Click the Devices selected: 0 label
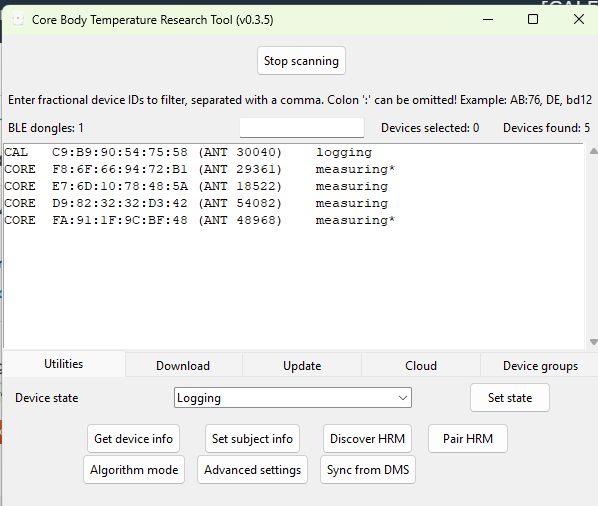Screen dimensions: 598x506 [430, 128]
